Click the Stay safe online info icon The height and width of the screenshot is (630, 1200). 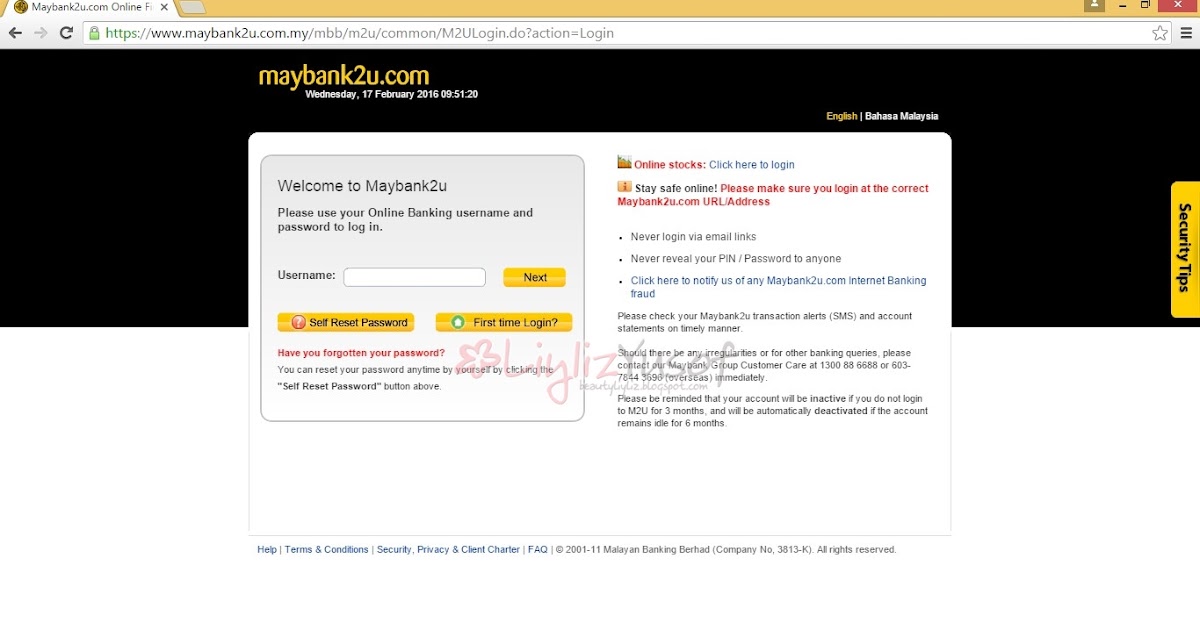click(x=624, y=187)
